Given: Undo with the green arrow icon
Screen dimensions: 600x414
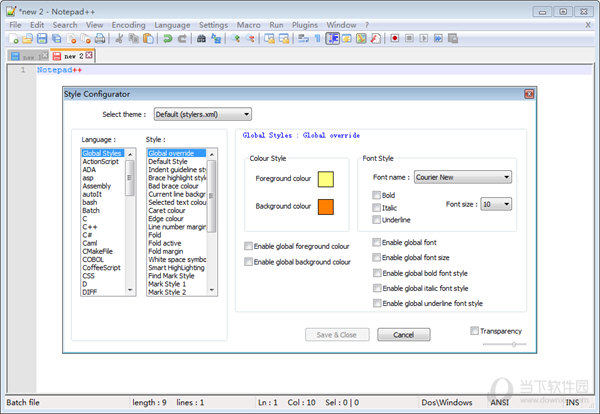Looking at the screenshot, I should click(x=168, y=39).
